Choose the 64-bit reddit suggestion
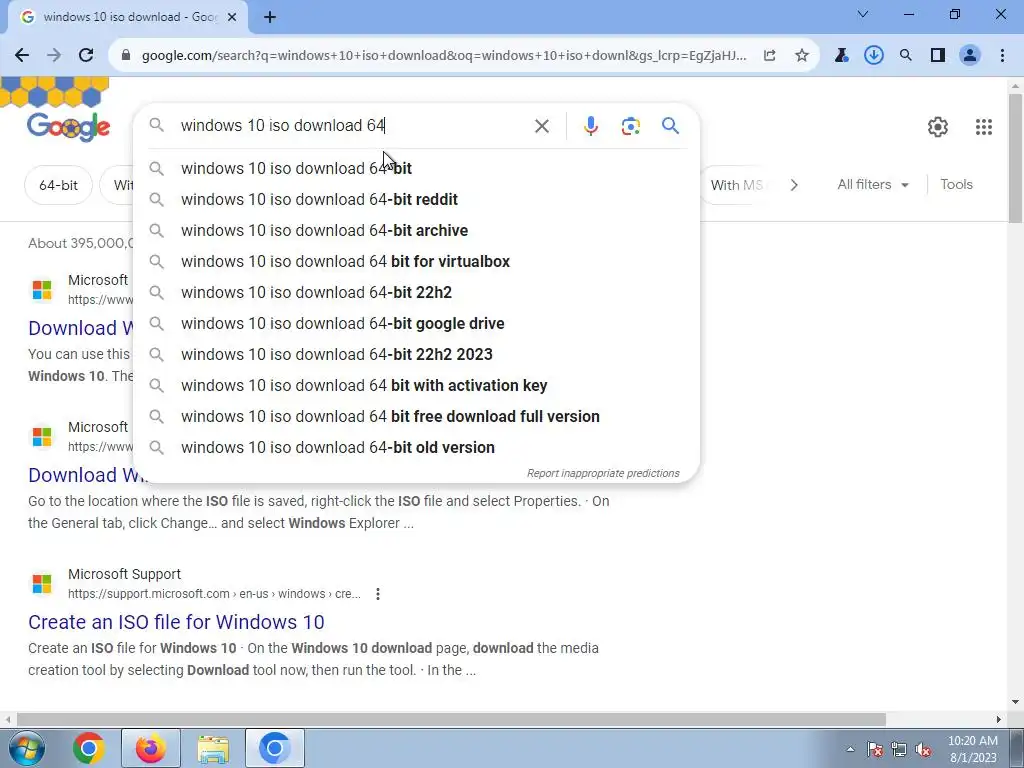Viewport: 1024px width, 768px height. point(417,199)
